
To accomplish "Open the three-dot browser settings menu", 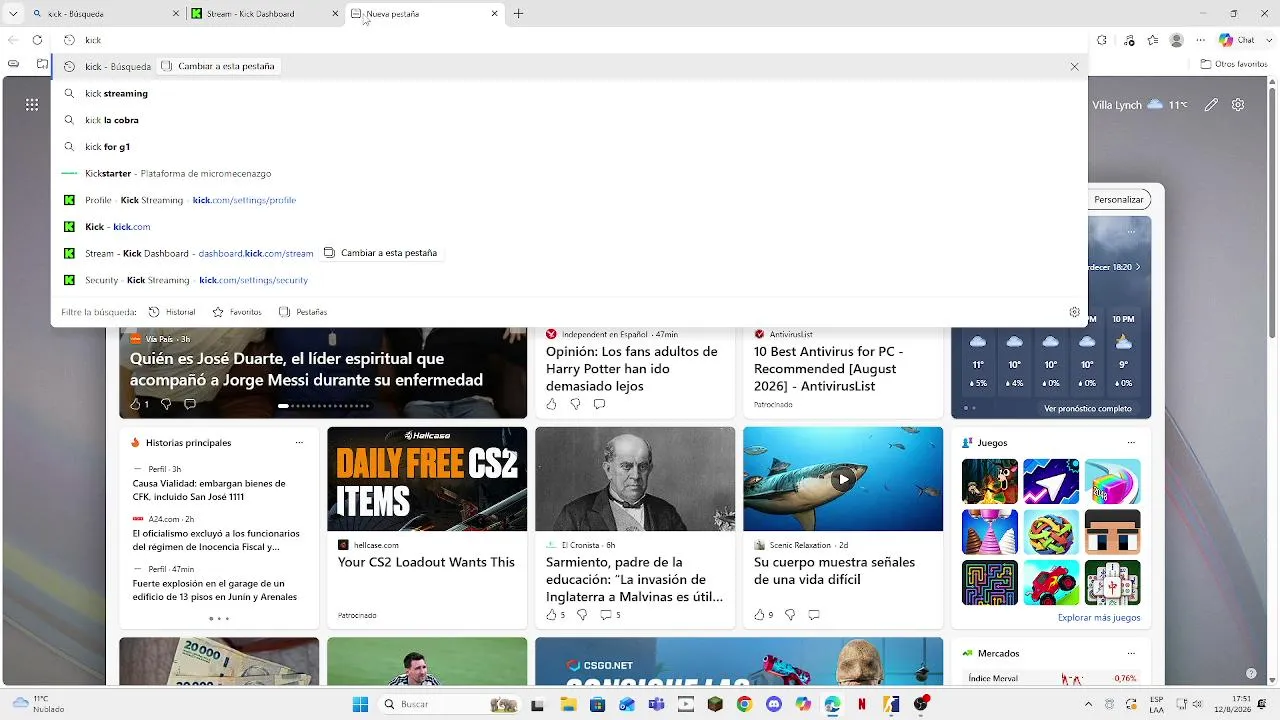I will pyautogui.click(x=1201, y=40).
